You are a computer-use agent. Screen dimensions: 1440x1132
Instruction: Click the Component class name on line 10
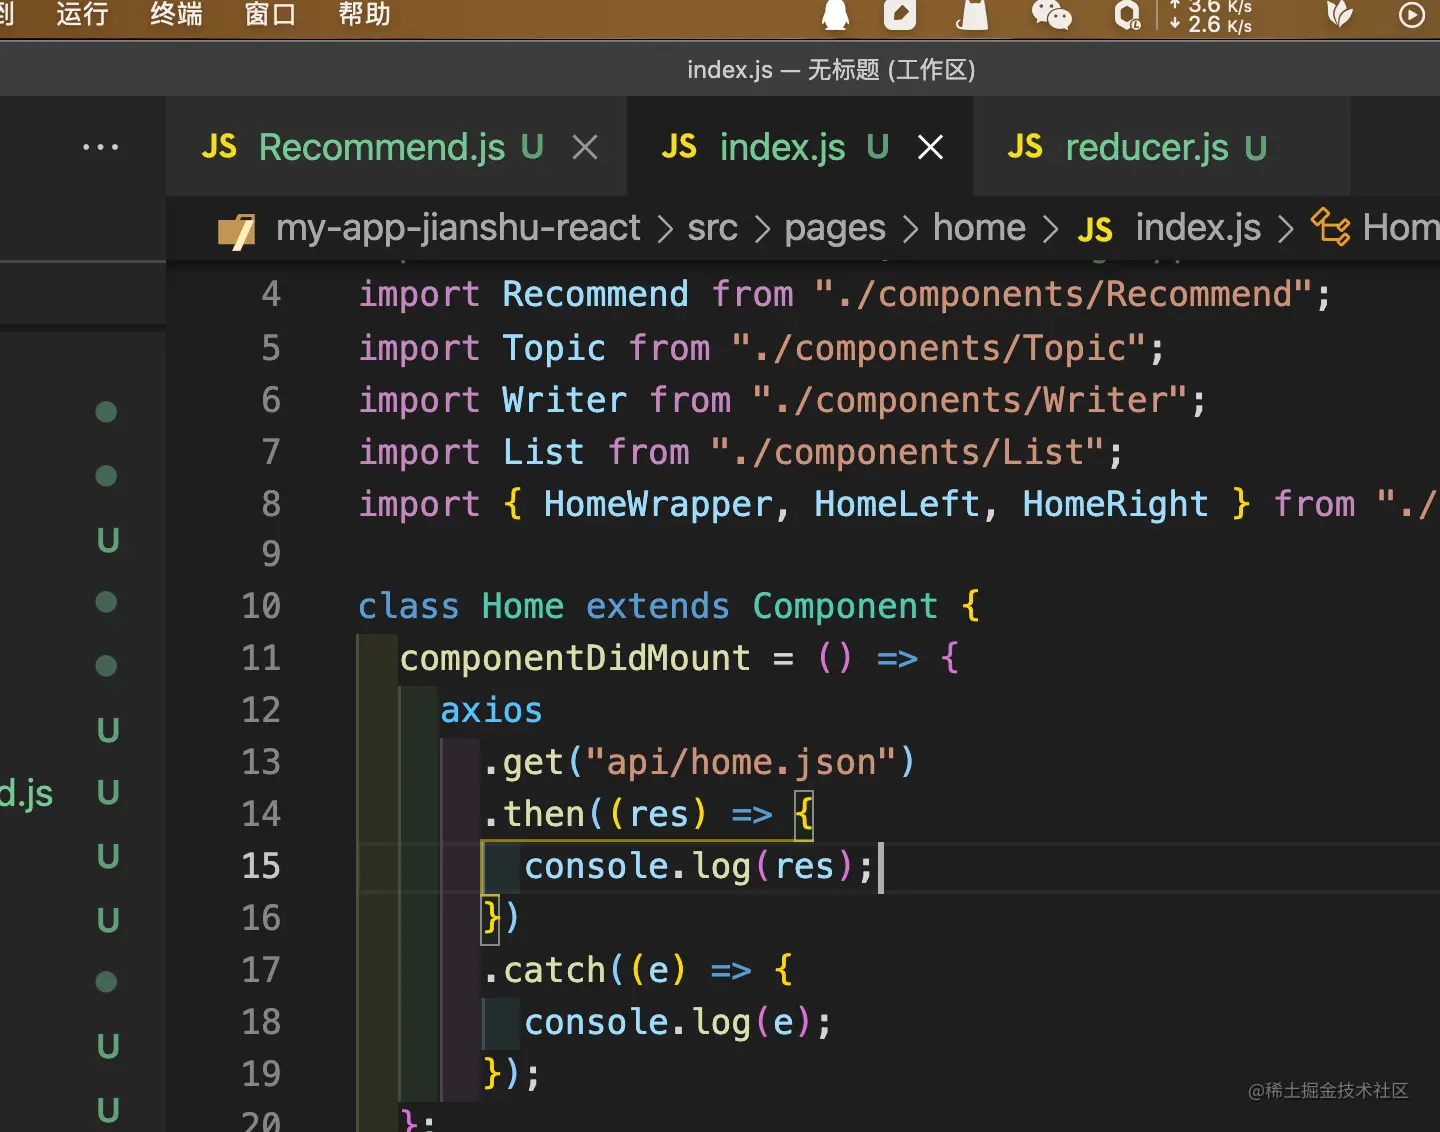click(x=845, y=606)
